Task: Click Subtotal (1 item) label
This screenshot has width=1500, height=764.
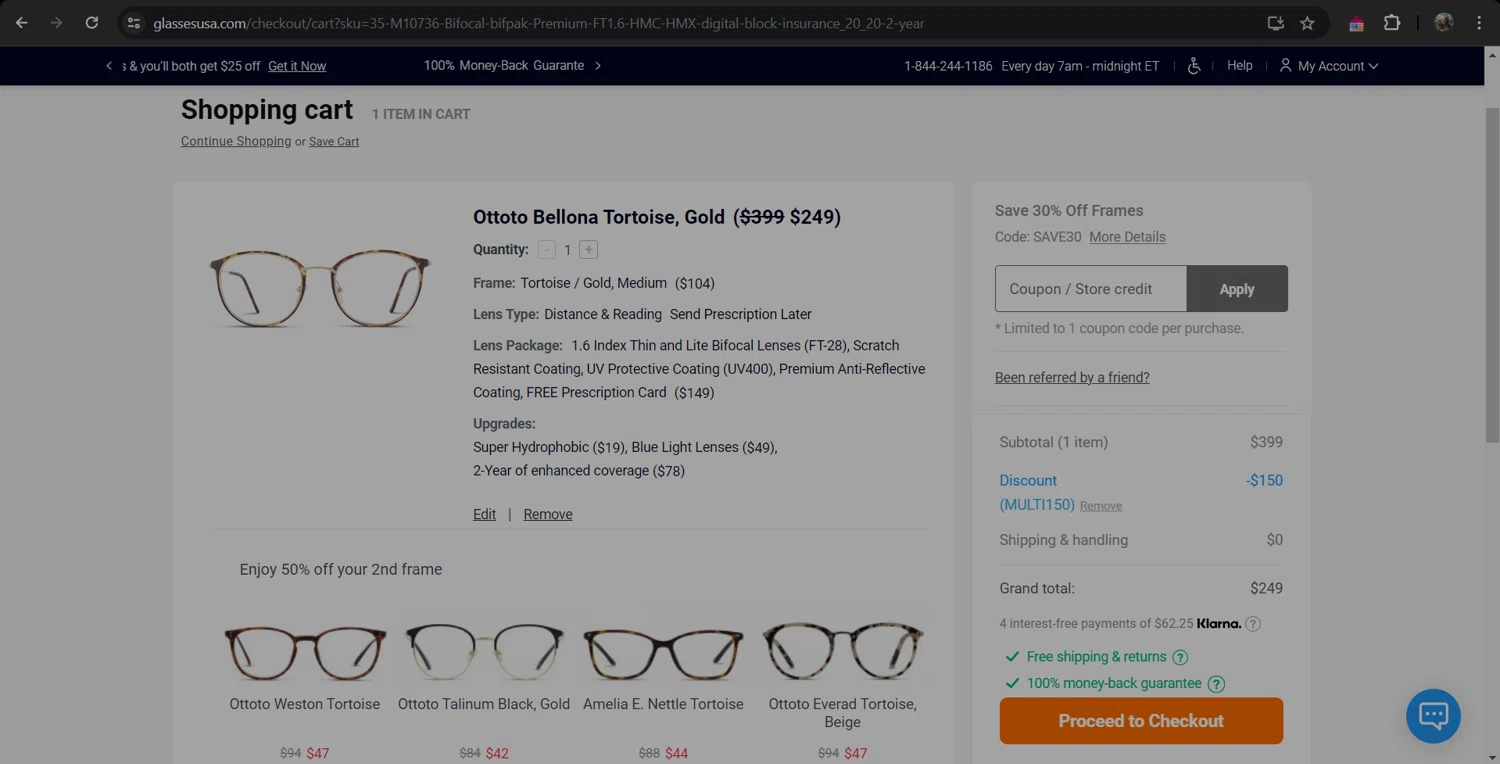Action: 1053,442
